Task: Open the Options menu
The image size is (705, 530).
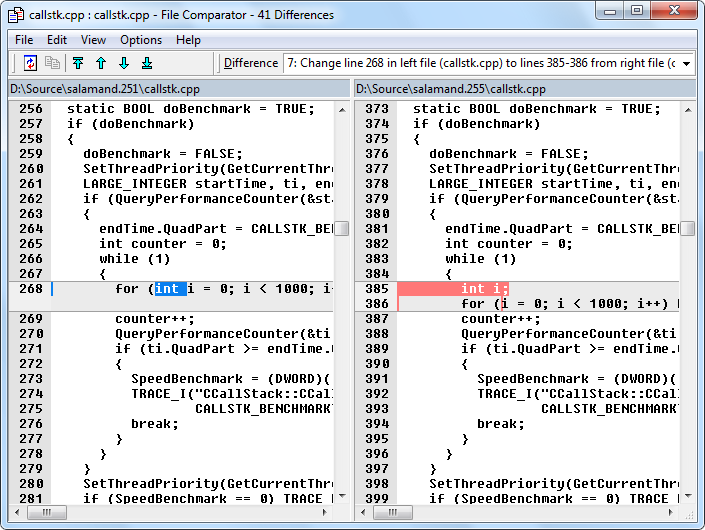Action: [141, 40]
